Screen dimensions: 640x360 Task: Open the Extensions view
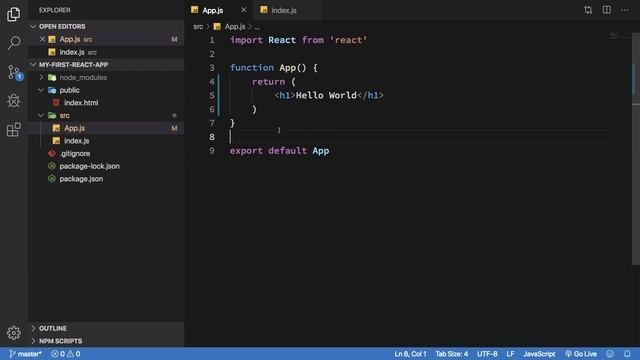coord(13,129)
